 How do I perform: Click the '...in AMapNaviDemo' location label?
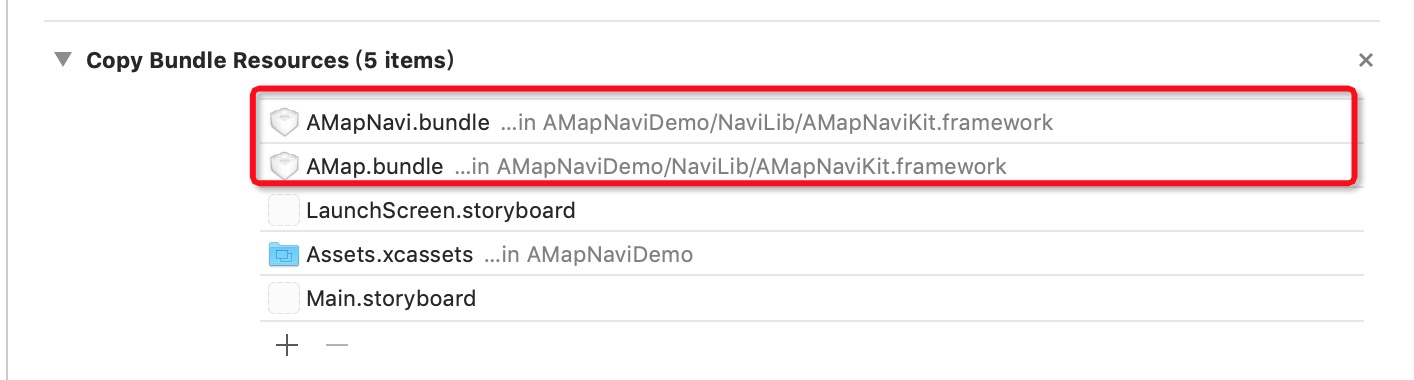pos(588,254)
